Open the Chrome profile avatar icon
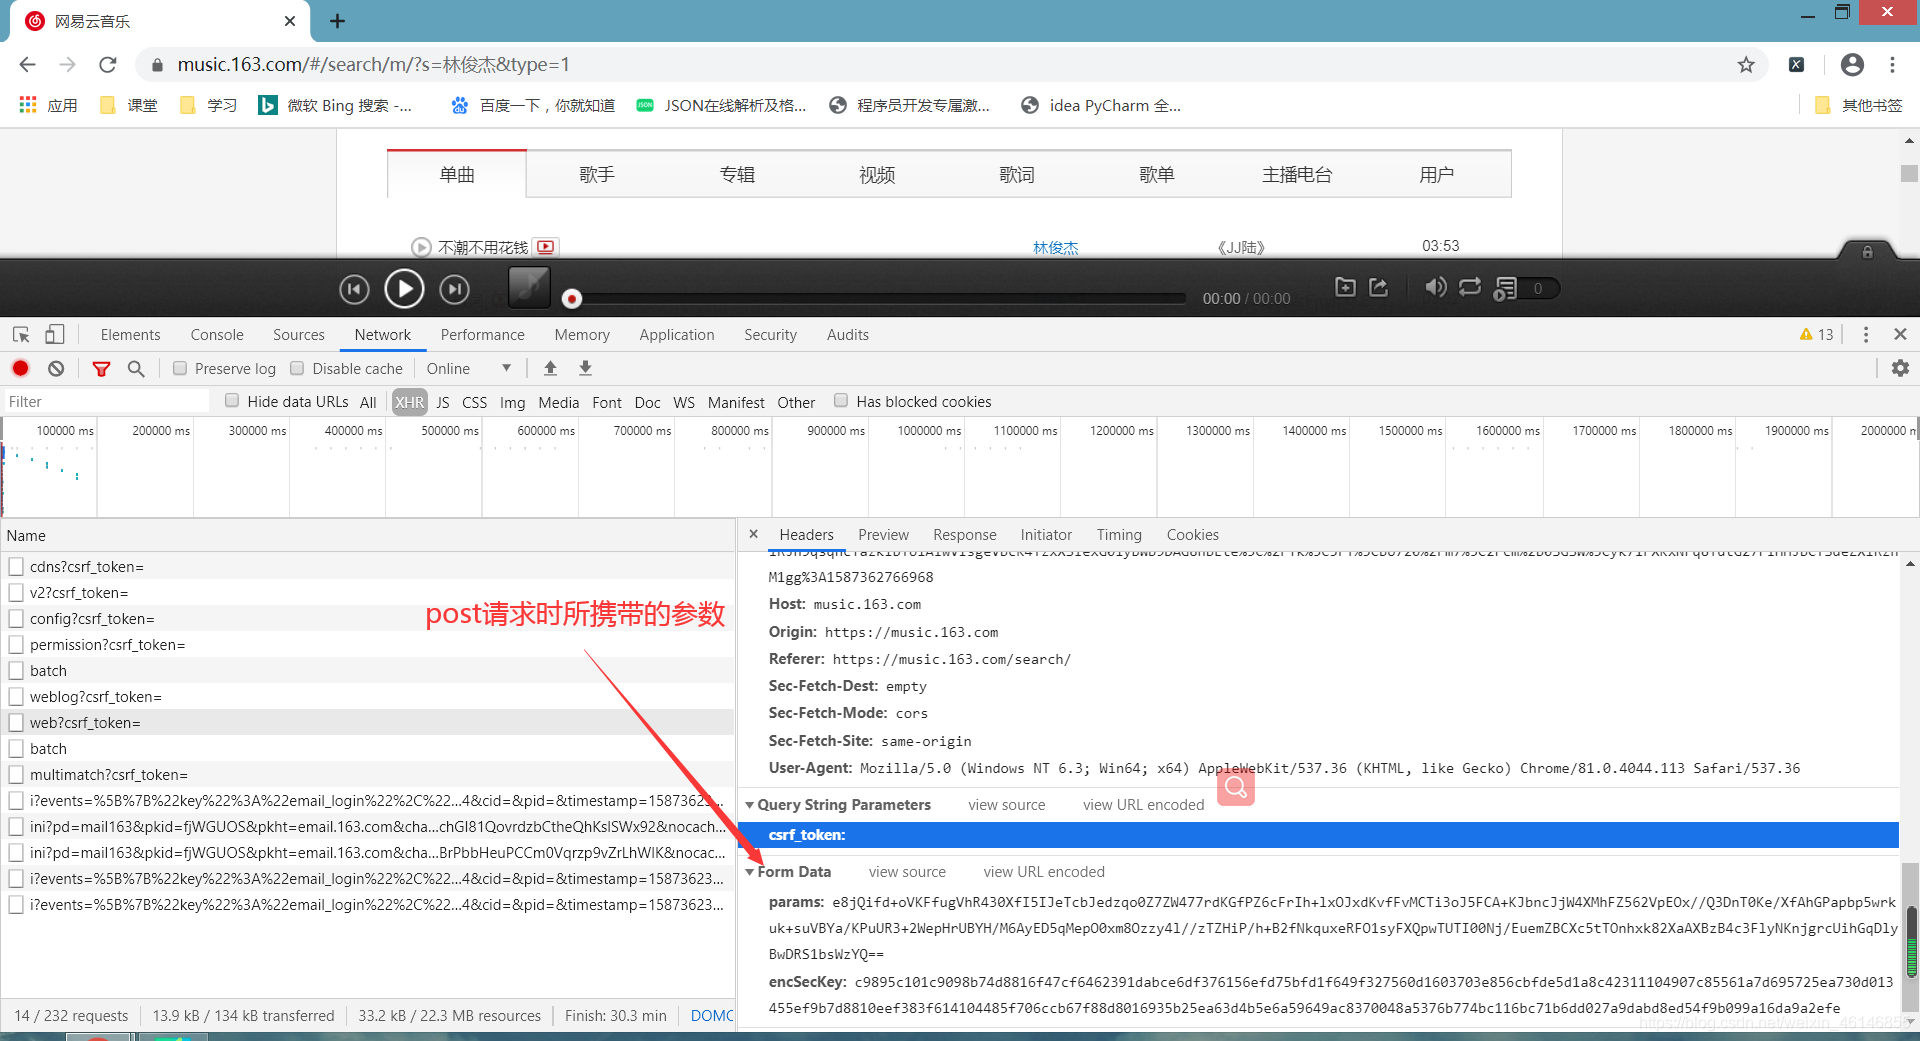 [x=1852, y=65]
